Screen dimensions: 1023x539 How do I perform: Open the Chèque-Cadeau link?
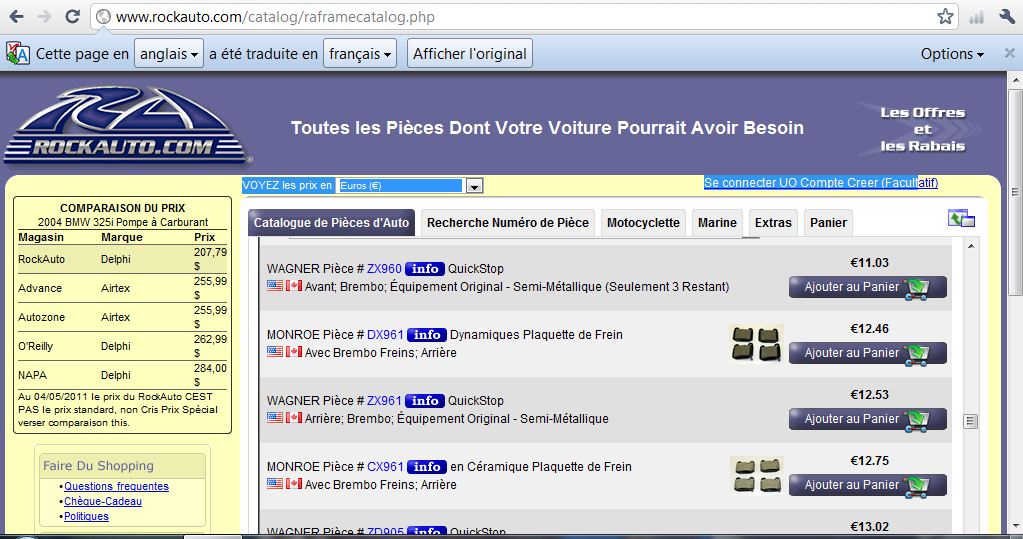click(102, 501)
